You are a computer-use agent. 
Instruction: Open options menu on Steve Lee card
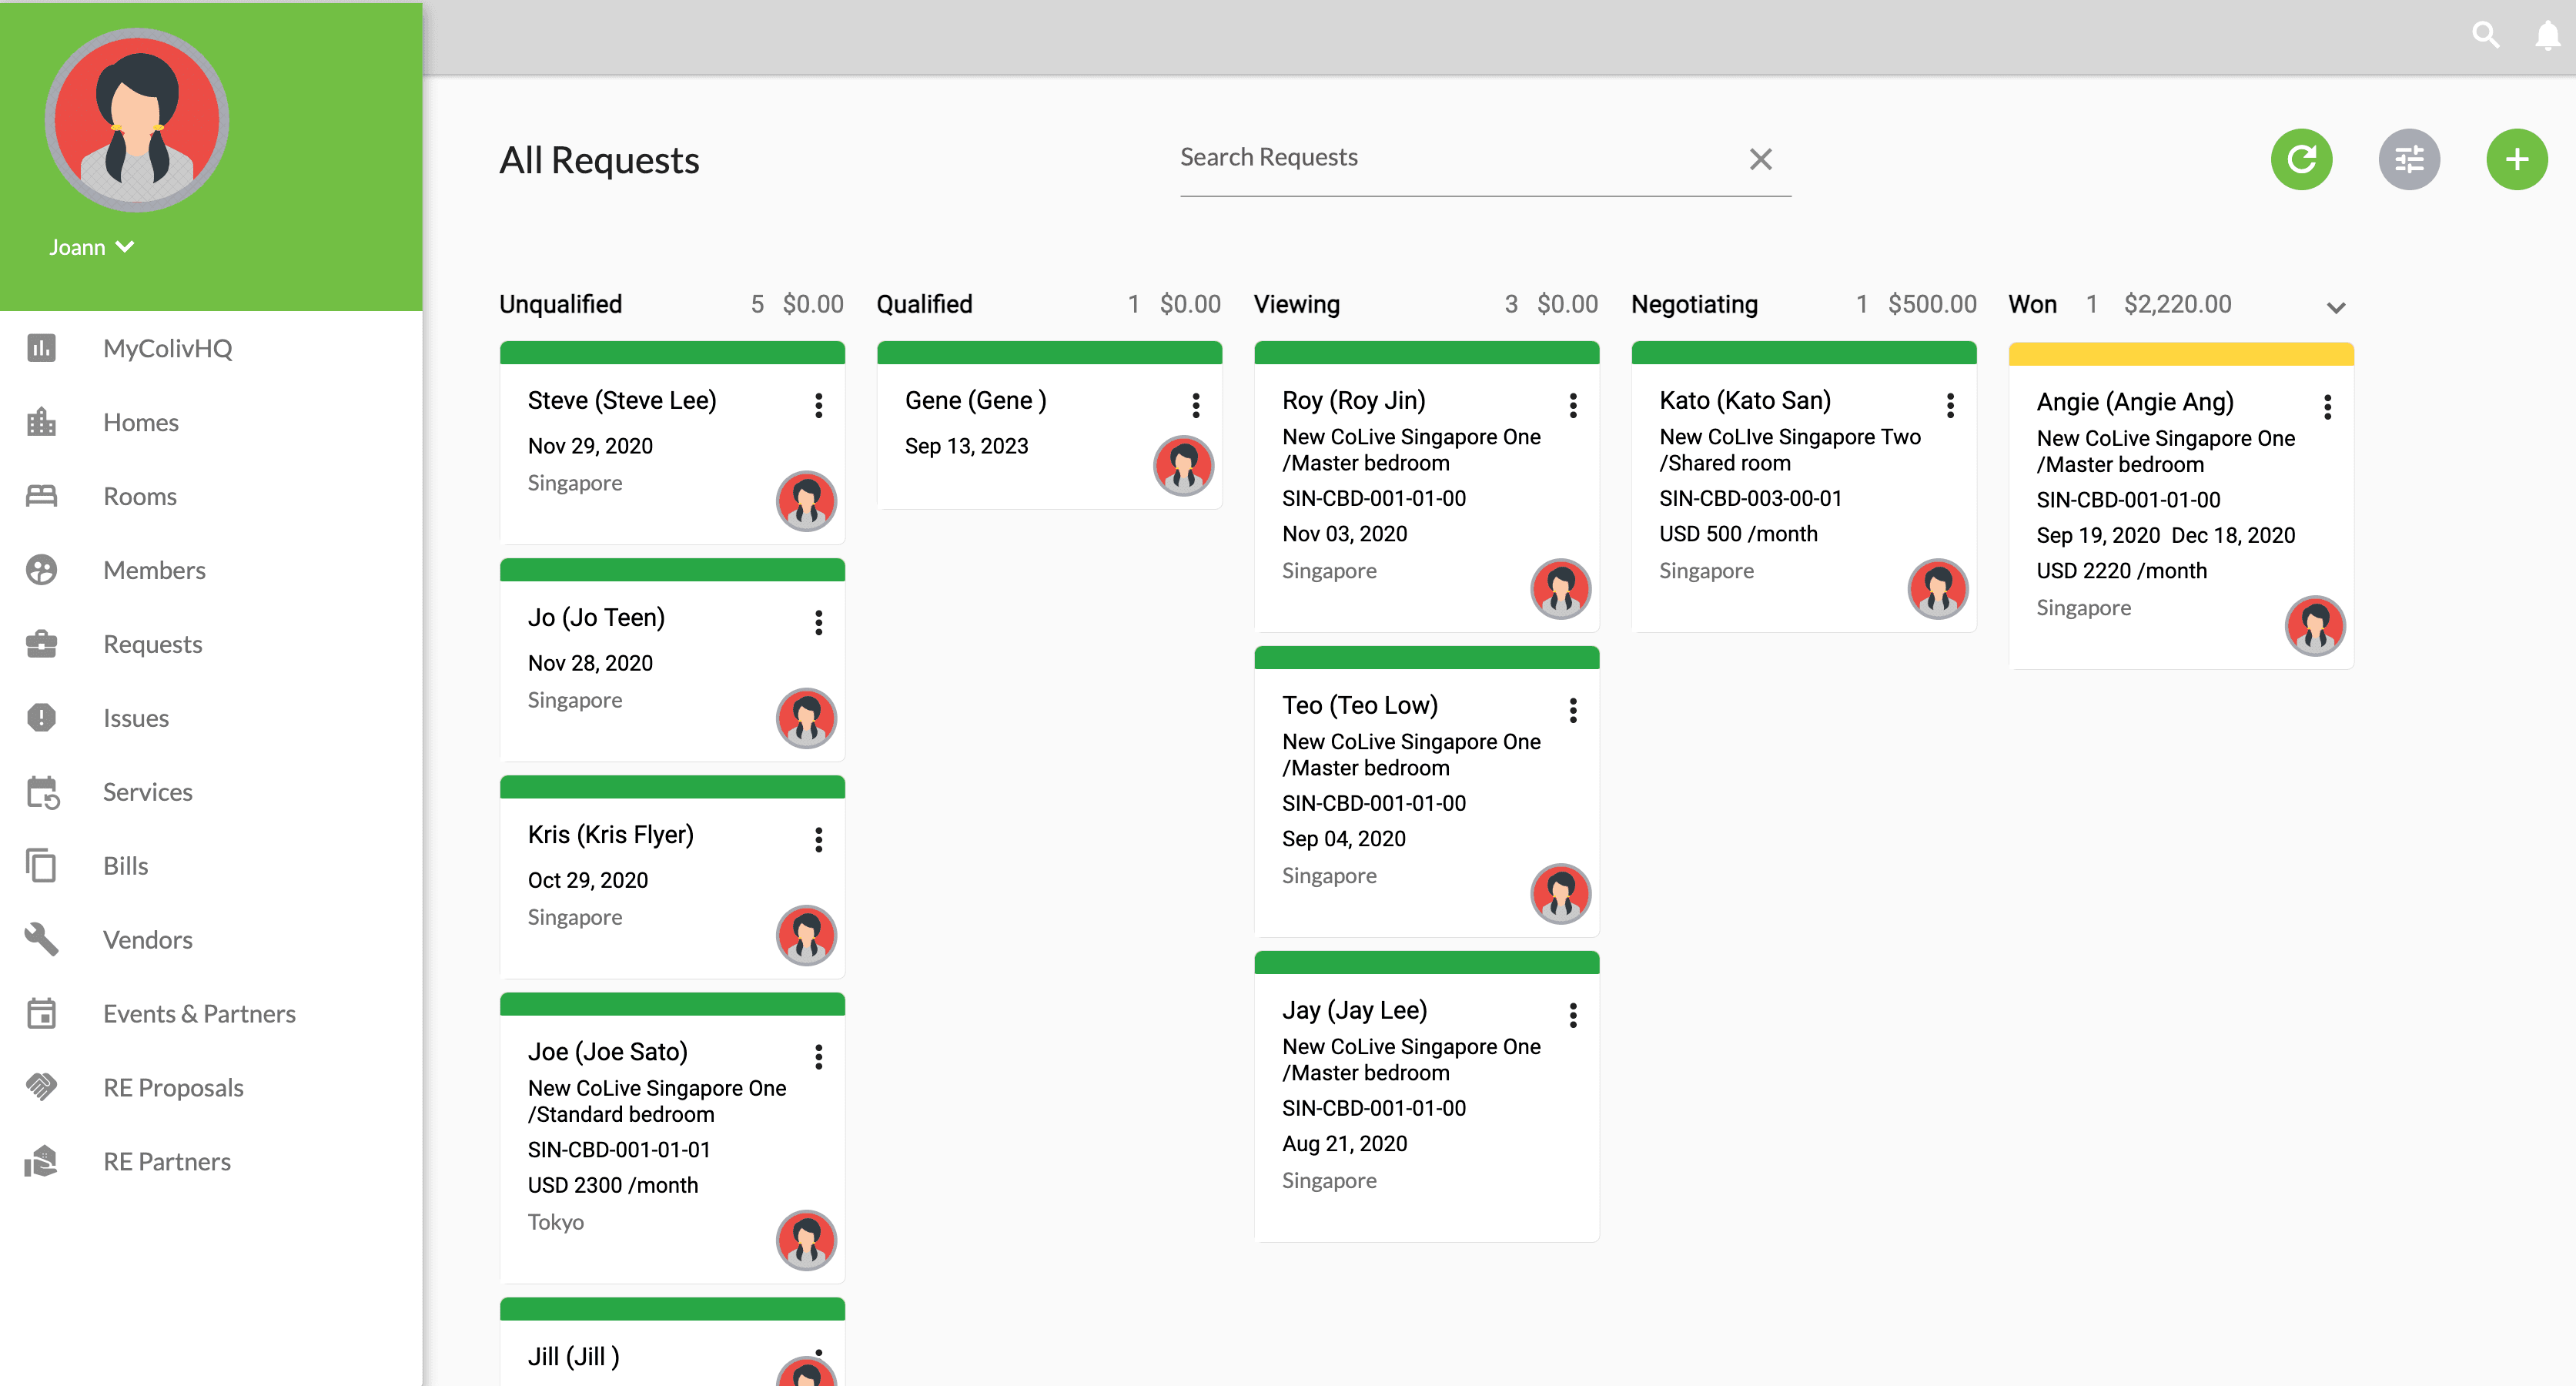coord(818,405)
